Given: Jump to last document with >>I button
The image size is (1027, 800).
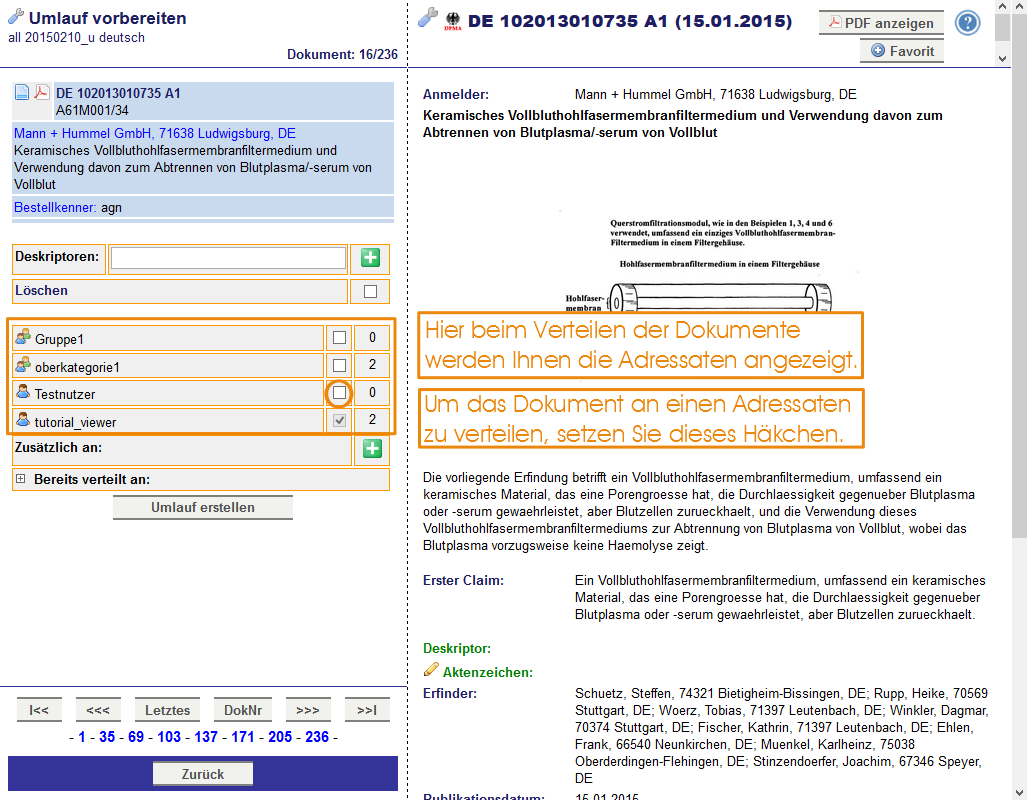Looking at the screenshot, I should click(x=367, y=710).
